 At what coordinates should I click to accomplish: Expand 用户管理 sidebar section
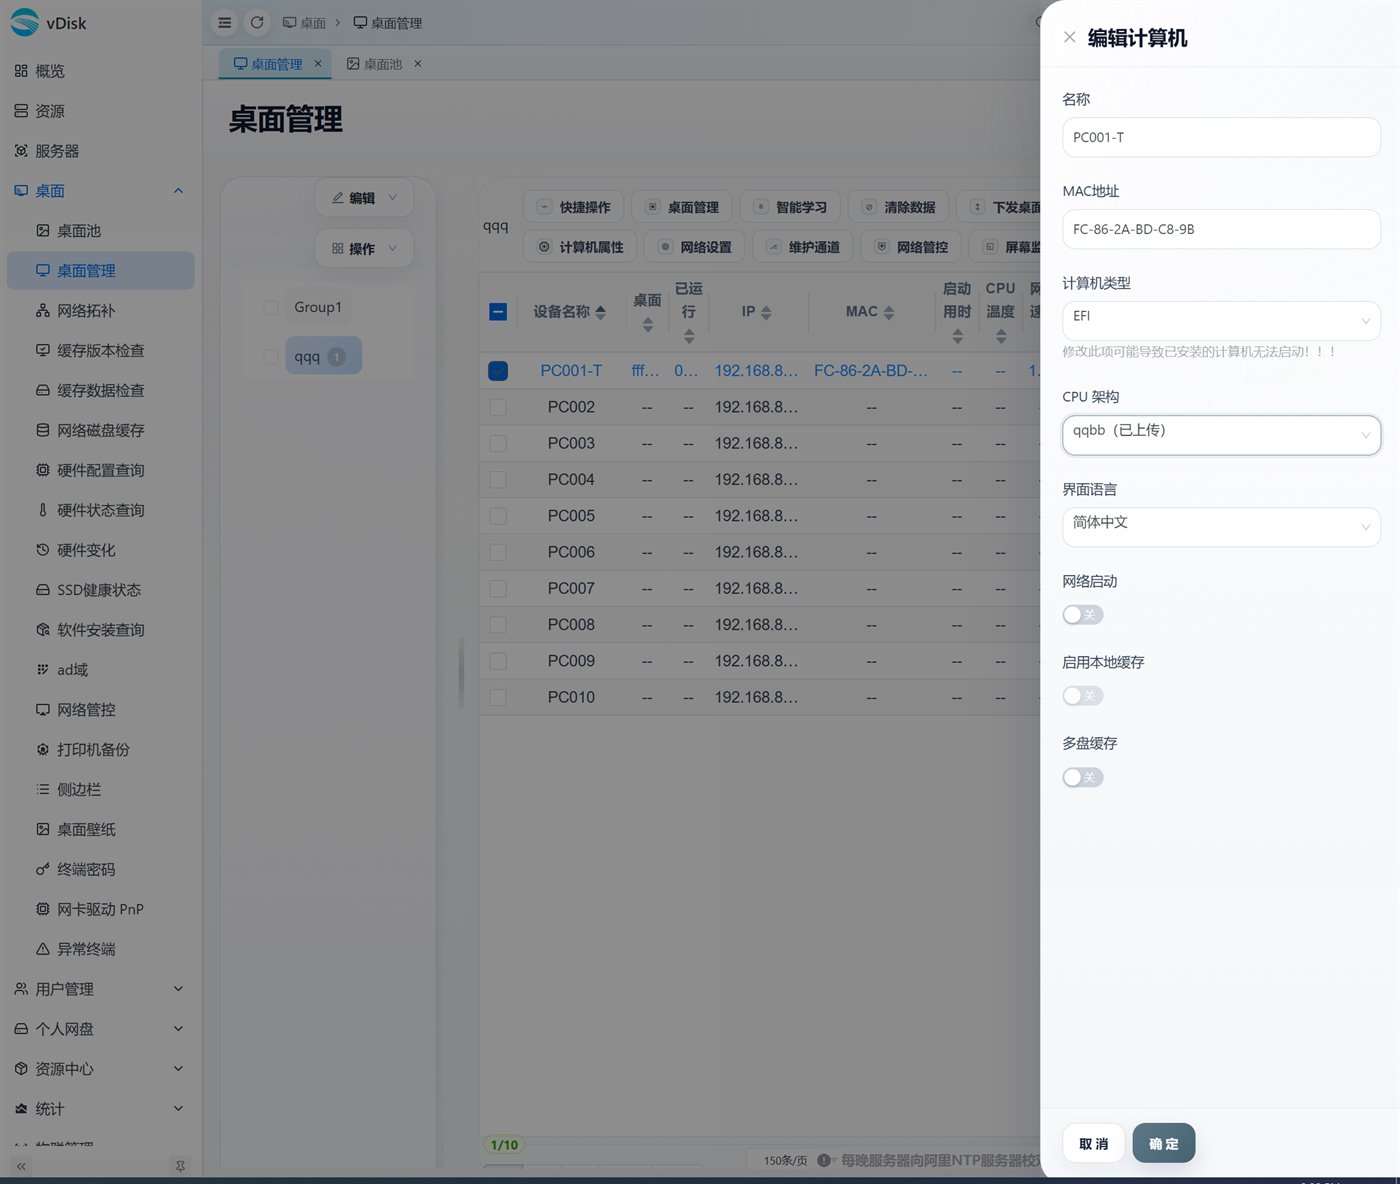(x=101, y=989)
